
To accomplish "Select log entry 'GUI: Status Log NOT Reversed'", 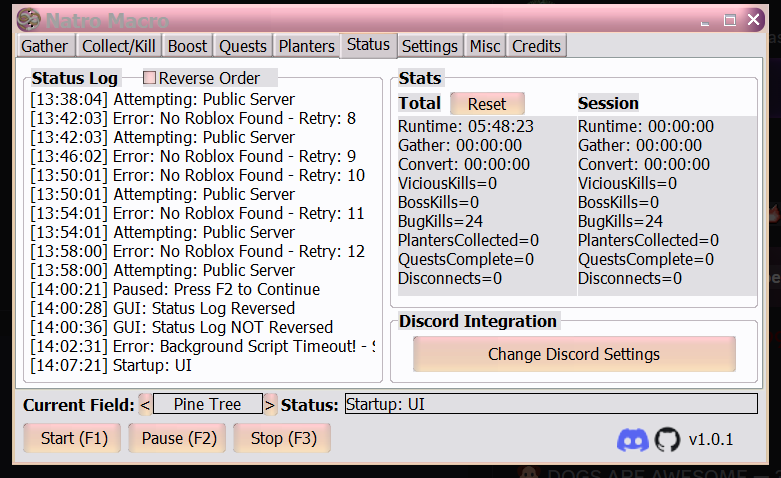I will (181, 327).
